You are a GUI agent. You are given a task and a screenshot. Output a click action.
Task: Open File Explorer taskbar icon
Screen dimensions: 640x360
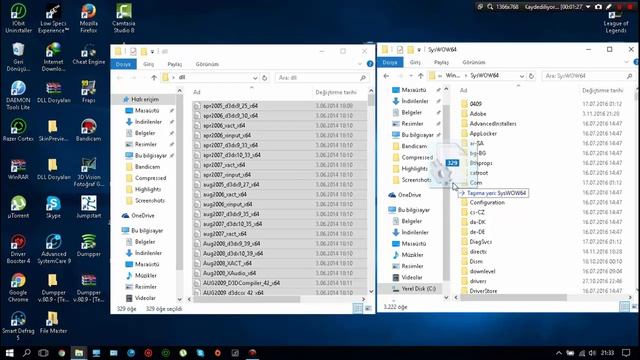(79, 353)
